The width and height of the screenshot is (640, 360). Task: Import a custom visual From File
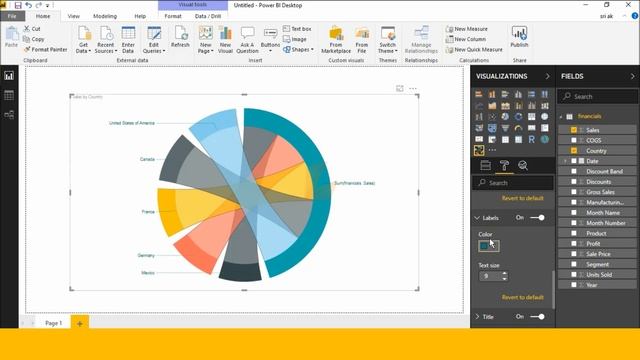click(362, 40)
